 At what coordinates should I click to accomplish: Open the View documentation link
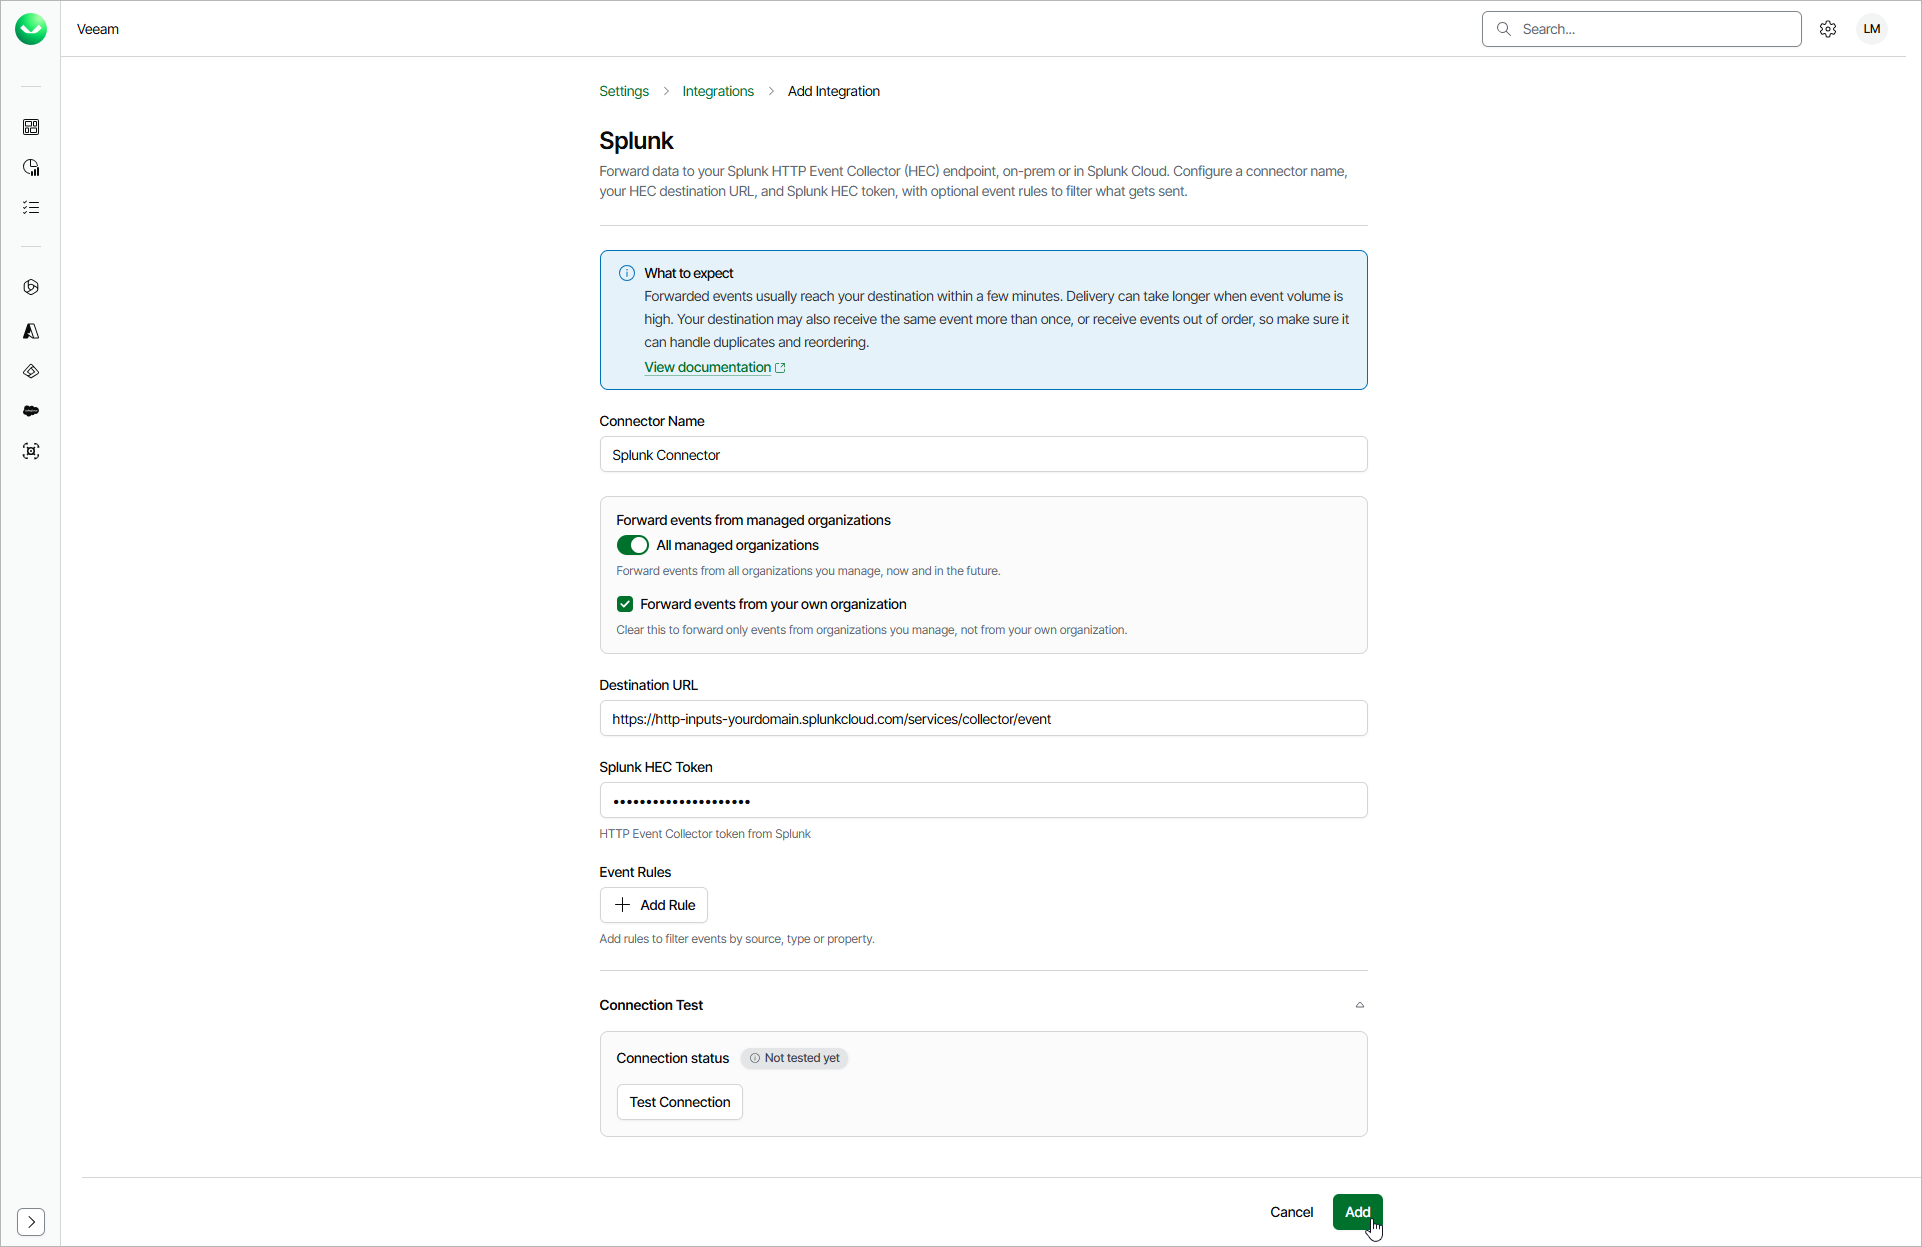click(708, 367)
